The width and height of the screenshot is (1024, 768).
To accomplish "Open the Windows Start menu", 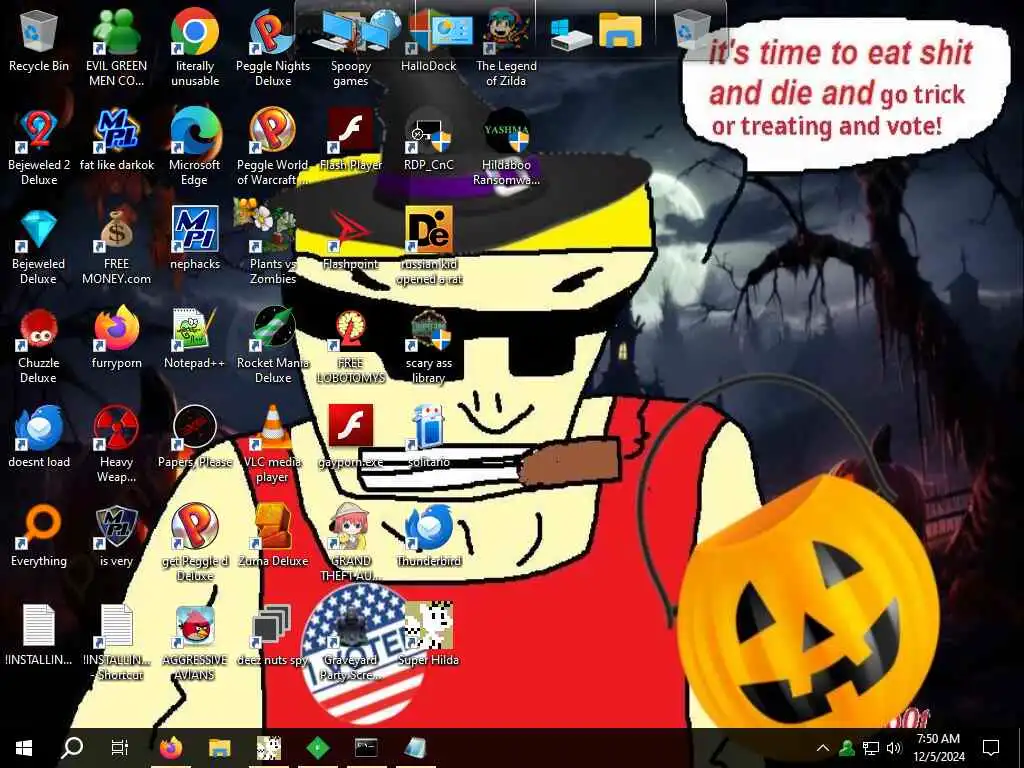I will [x=24, y=748].
